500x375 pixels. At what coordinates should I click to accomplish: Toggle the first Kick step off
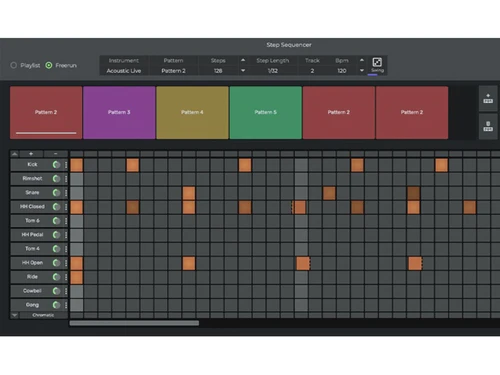76,165
